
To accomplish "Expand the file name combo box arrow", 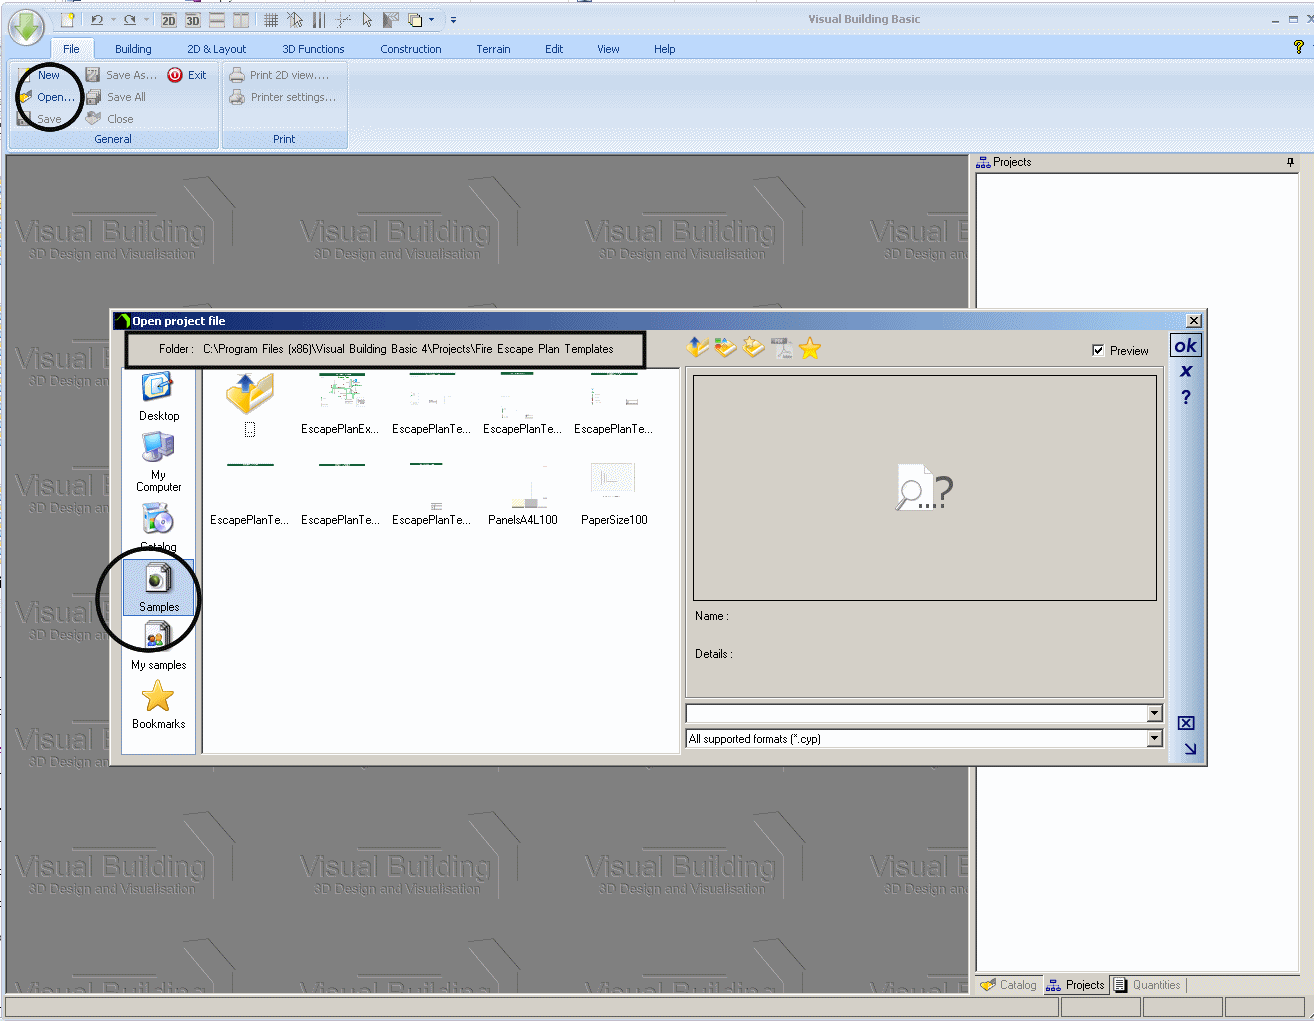I will pos(1155,713).
